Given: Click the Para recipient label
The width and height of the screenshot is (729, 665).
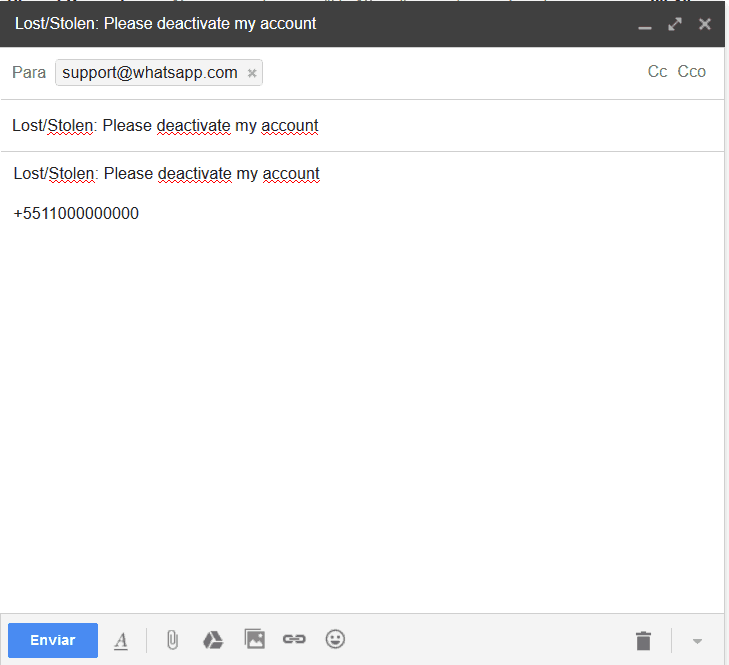Looking at the screenshot, I should click(x=29, y=73).
